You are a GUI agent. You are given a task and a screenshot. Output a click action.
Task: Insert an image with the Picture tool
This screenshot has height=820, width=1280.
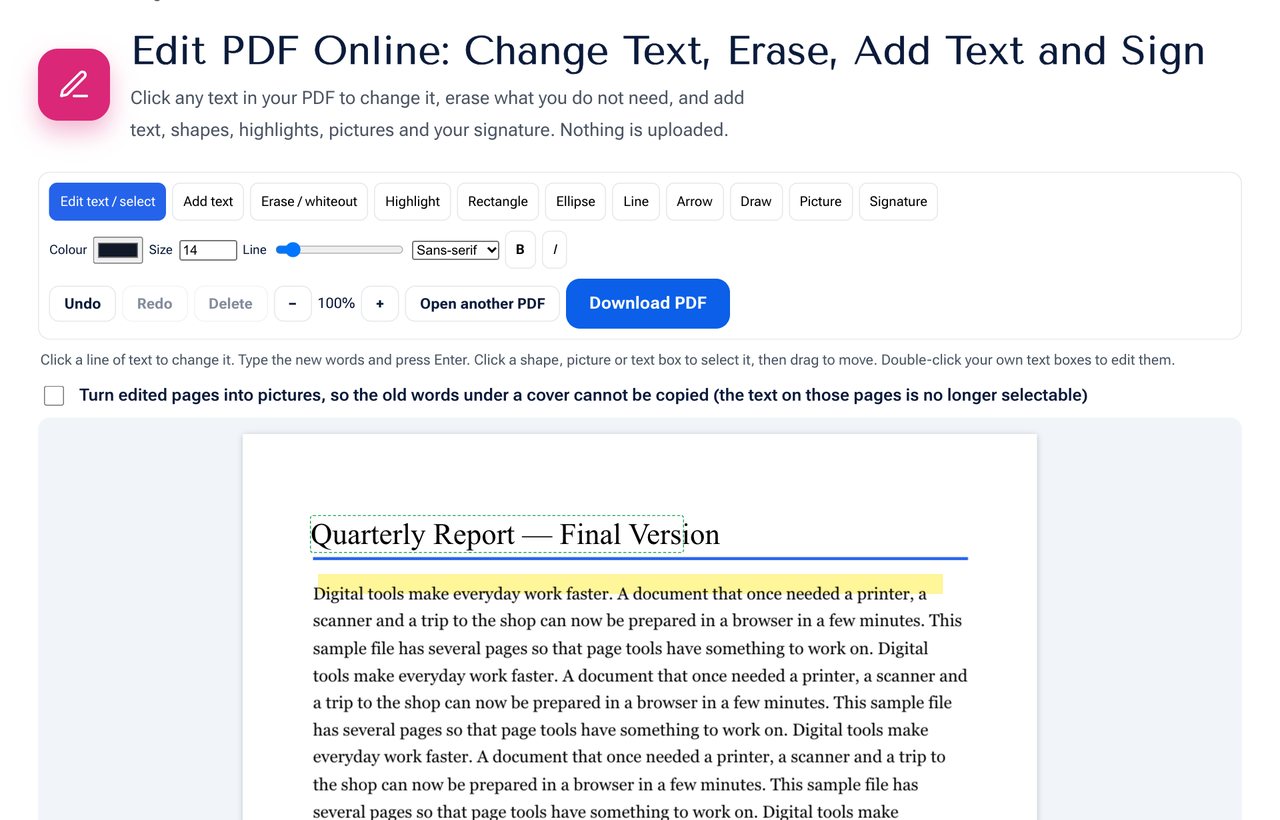click(821, 201)
